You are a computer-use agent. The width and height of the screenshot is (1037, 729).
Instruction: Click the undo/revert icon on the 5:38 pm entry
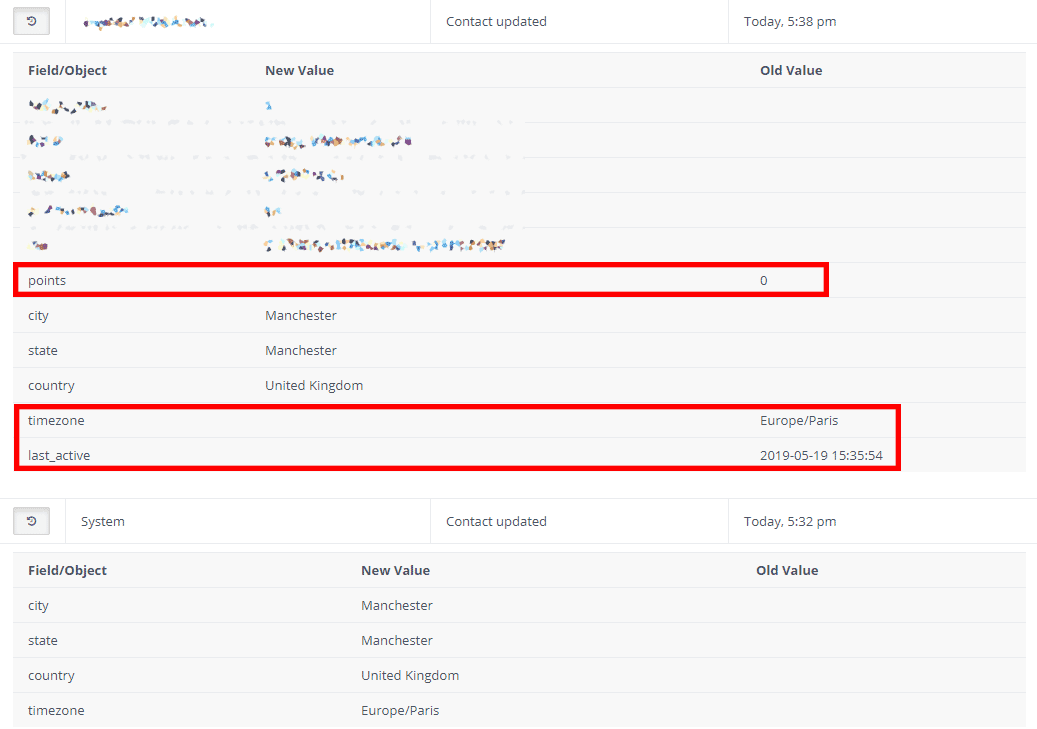pyautogui.click(x=31, y=20)
